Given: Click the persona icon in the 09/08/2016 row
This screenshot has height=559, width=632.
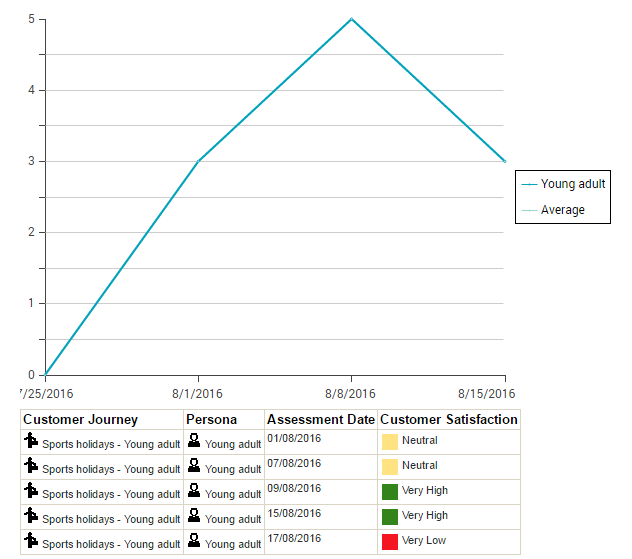Looking at the screenshot, I should point(194,491).
